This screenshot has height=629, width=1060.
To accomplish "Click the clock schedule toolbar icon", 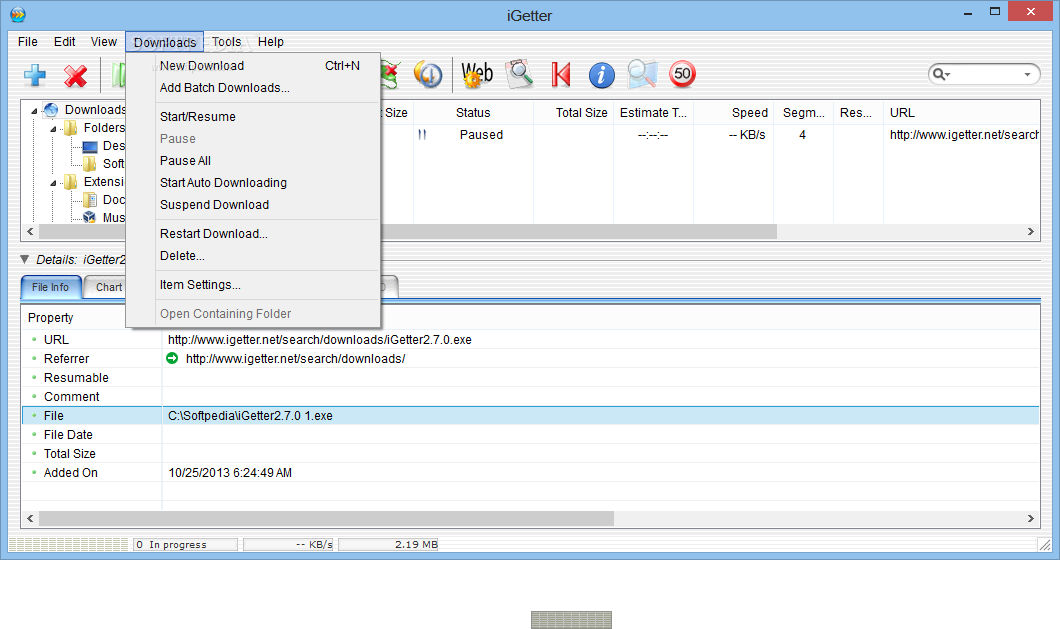I will [428, 74].
